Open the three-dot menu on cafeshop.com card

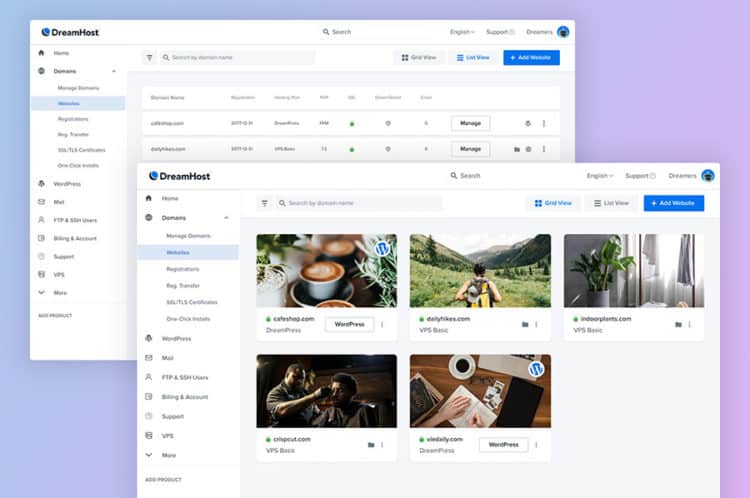tap(382, 324)
